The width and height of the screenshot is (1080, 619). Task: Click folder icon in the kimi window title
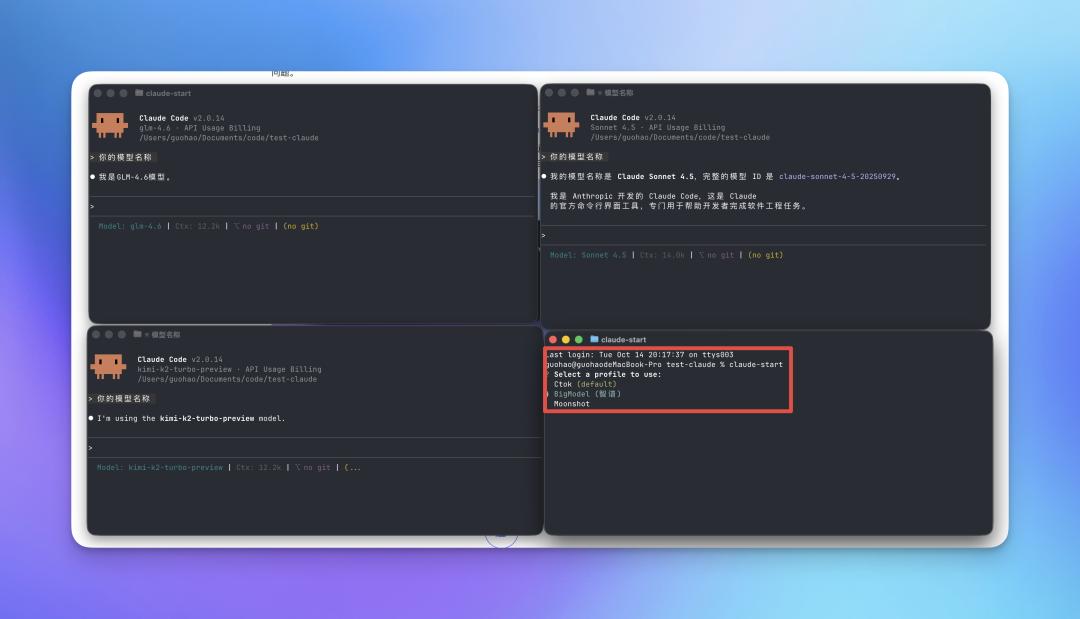coord(138,334)
